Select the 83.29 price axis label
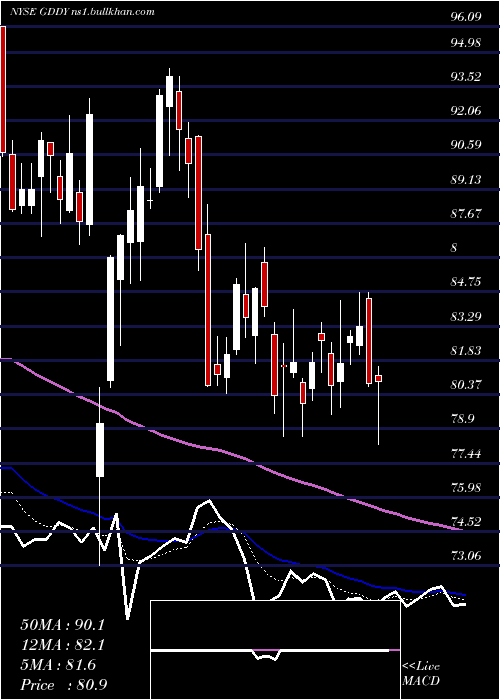Image resolution: width=500 pixels, height=700 pixels. (466, 317)
